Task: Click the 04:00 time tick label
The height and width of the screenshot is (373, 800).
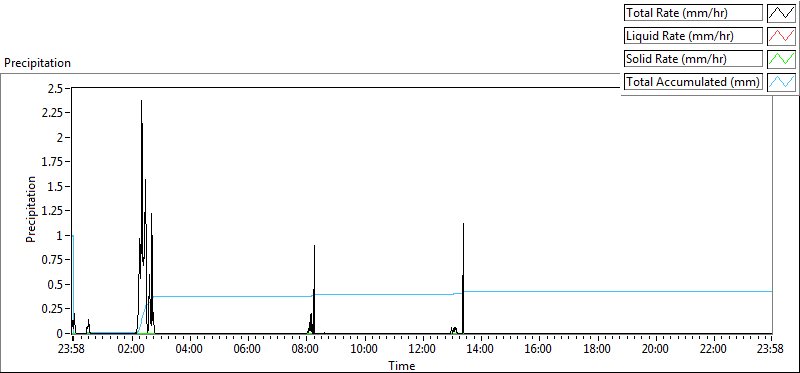Action: [189, 350]
